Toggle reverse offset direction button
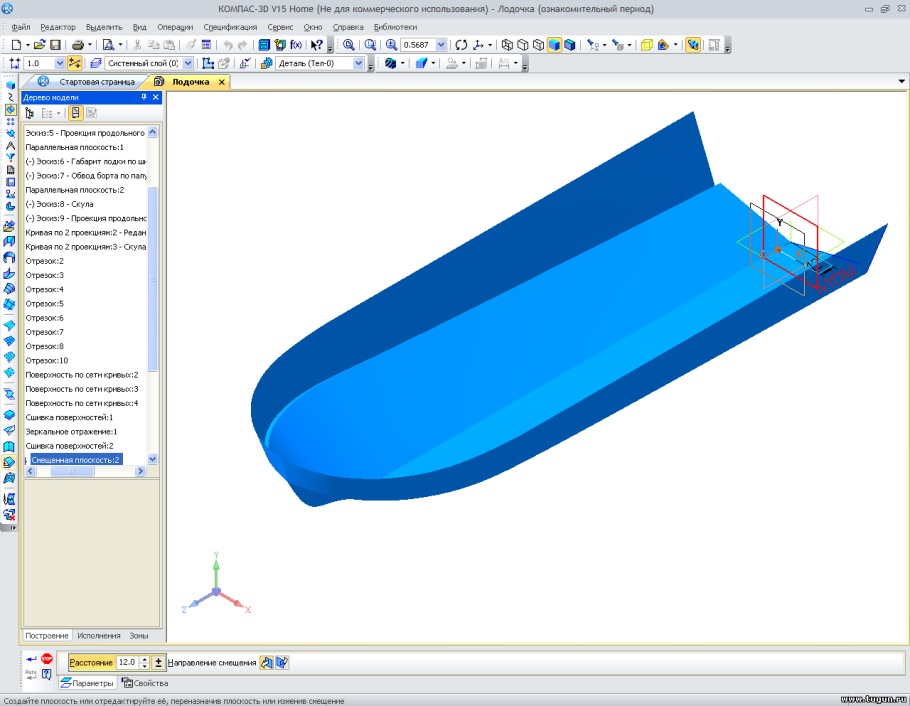The width and height of the screenshot is (910, 706). (282, 662)
